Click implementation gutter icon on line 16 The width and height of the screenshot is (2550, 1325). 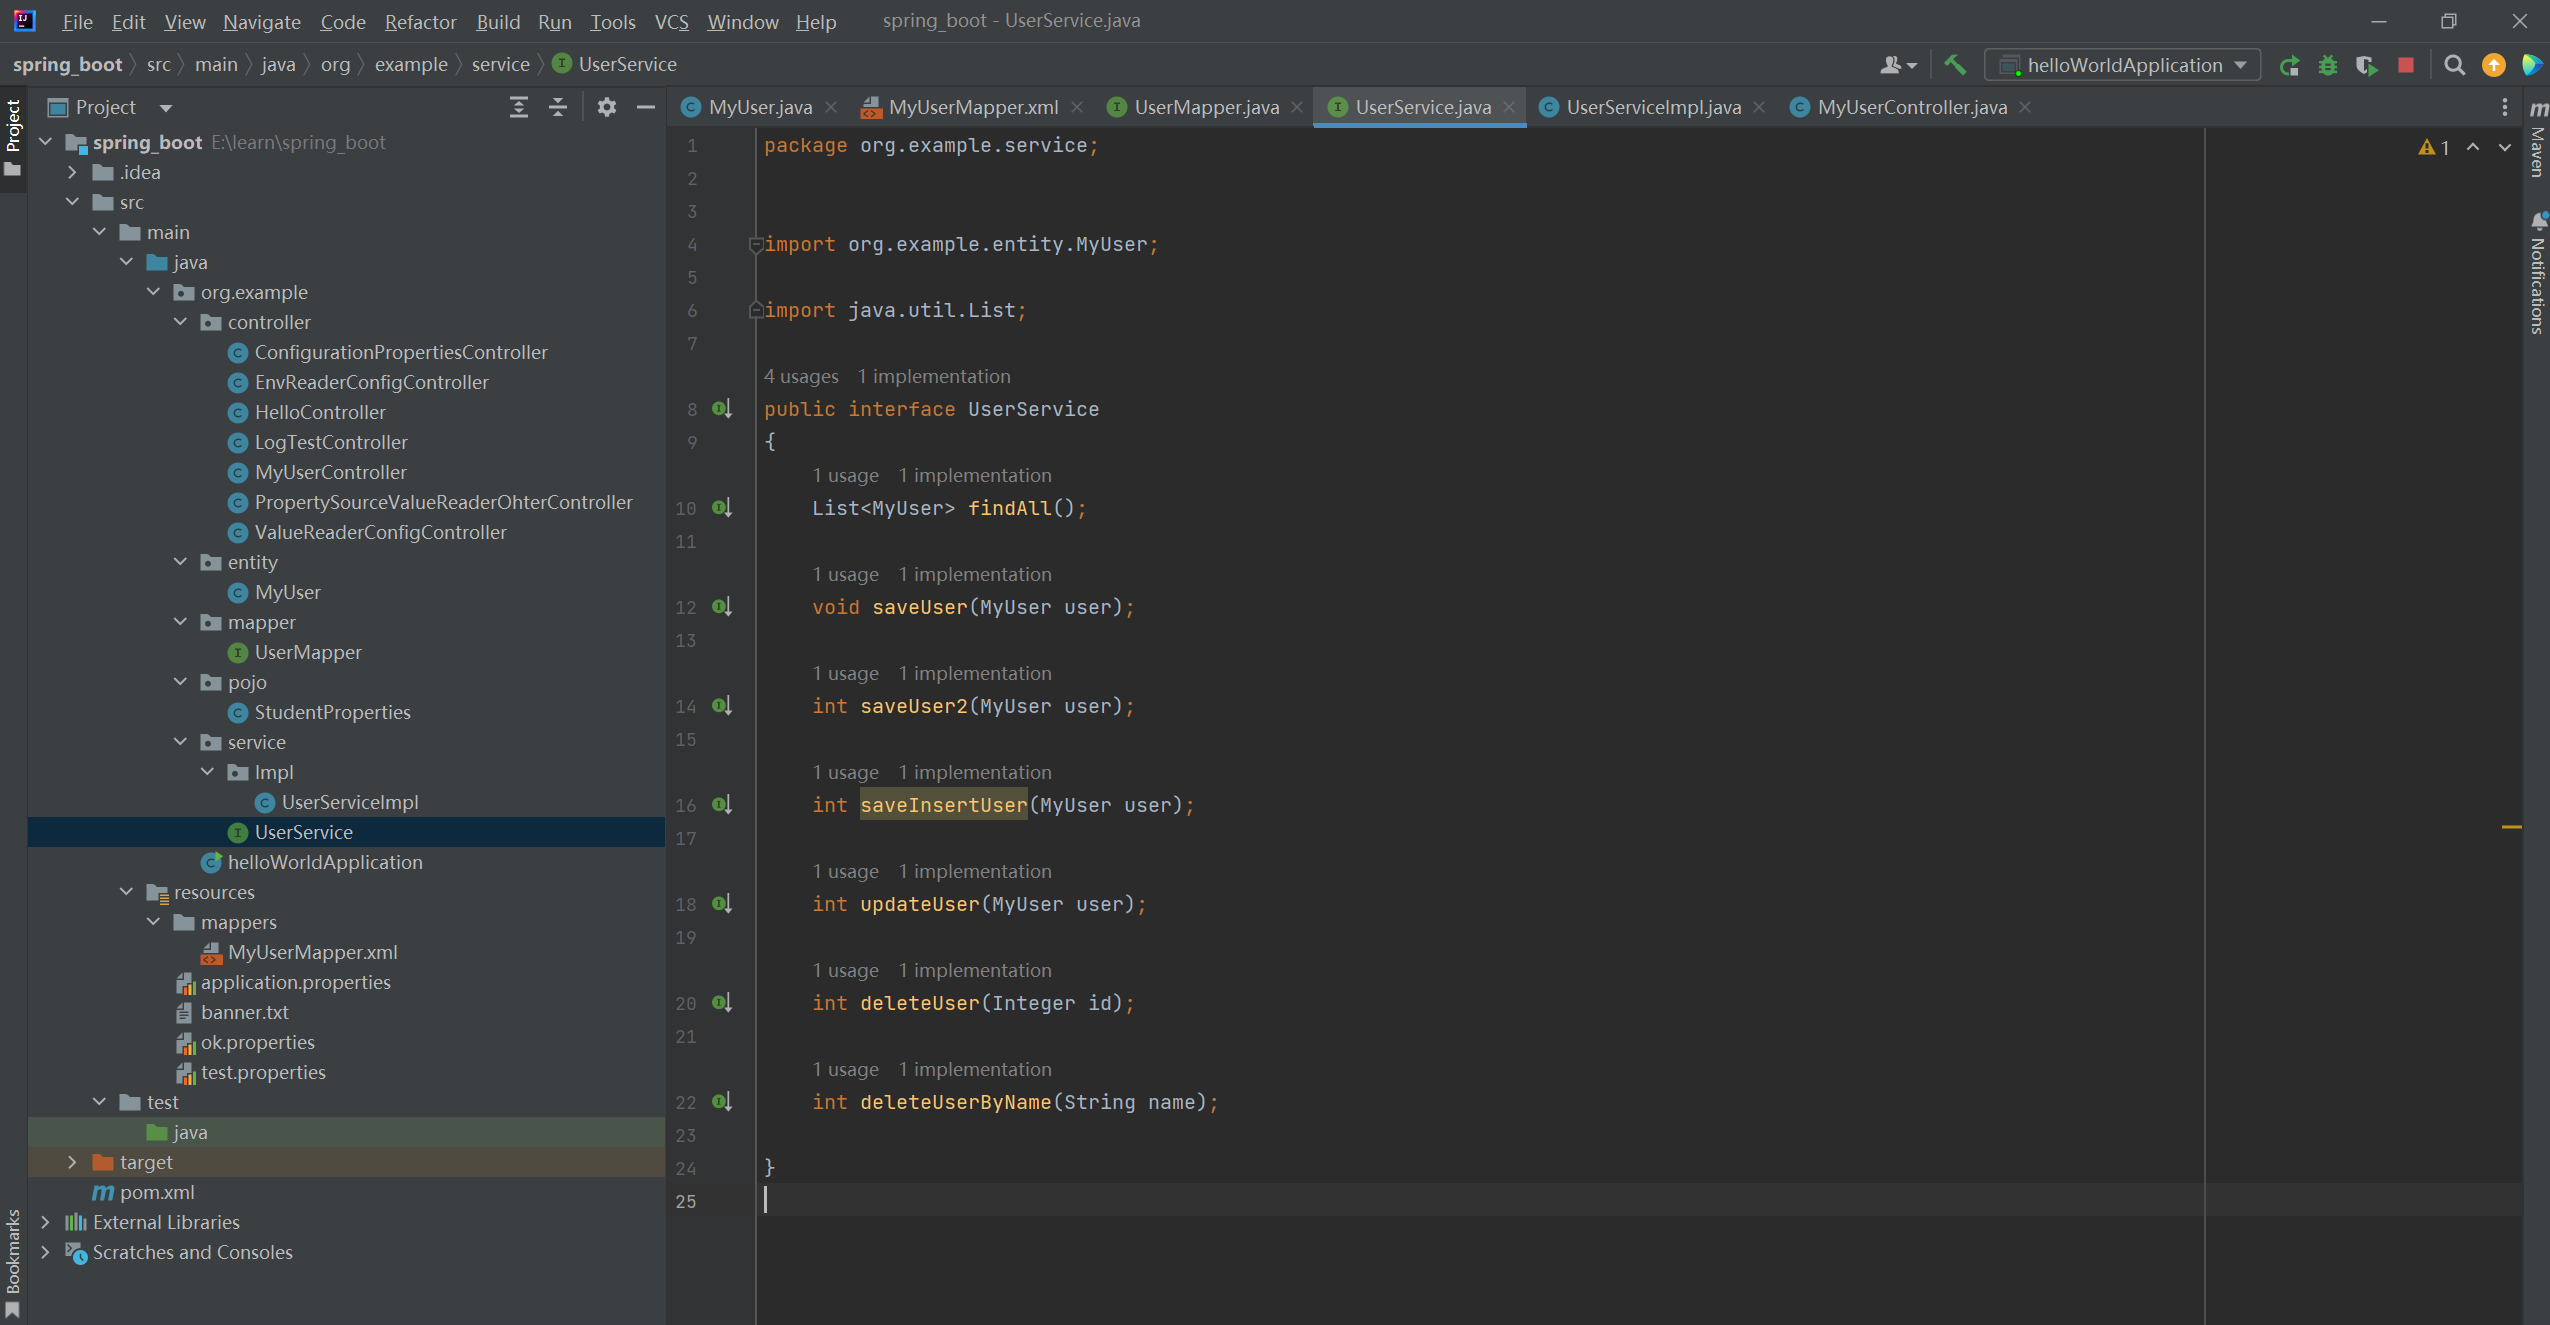(722, 805)
